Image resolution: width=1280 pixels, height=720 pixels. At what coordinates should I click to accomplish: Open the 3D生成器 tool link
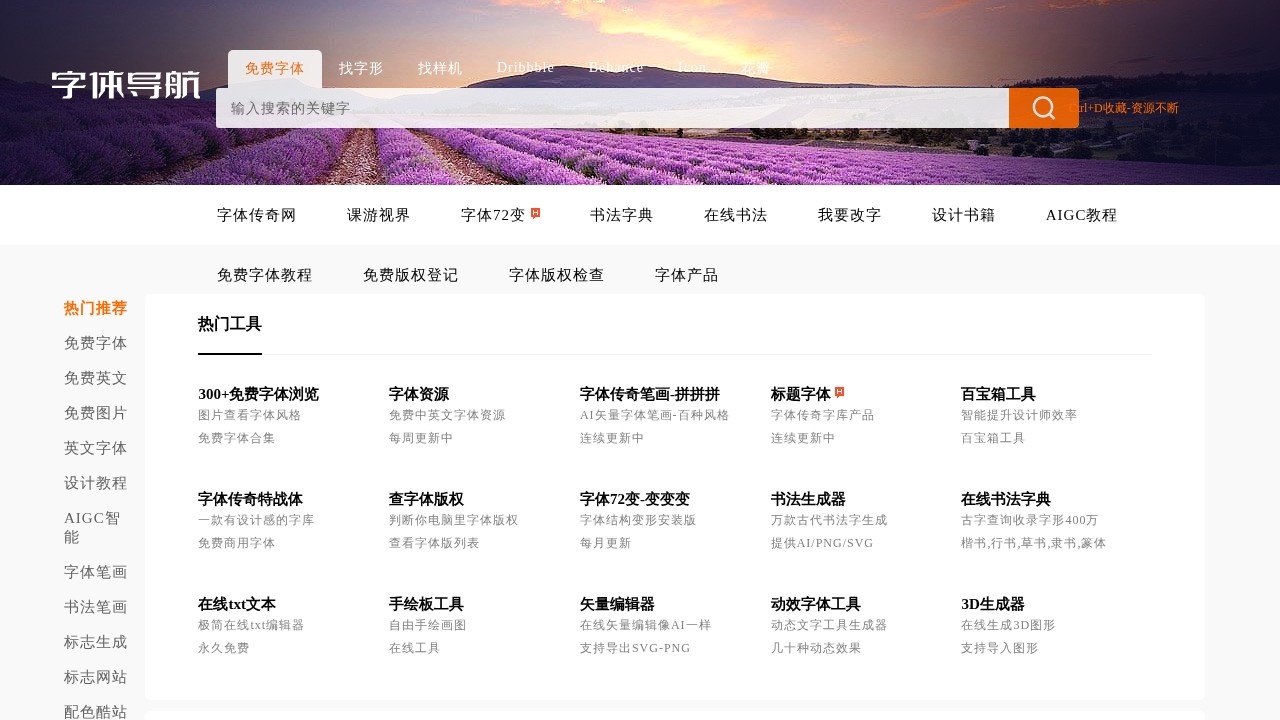tap(992, 604)
